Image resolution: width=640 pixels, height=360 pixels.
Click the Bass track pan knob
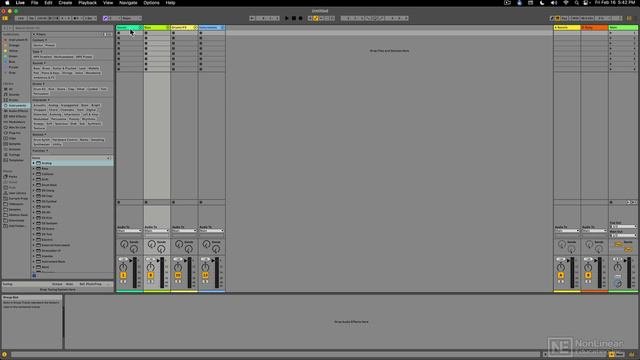(151, 268)
